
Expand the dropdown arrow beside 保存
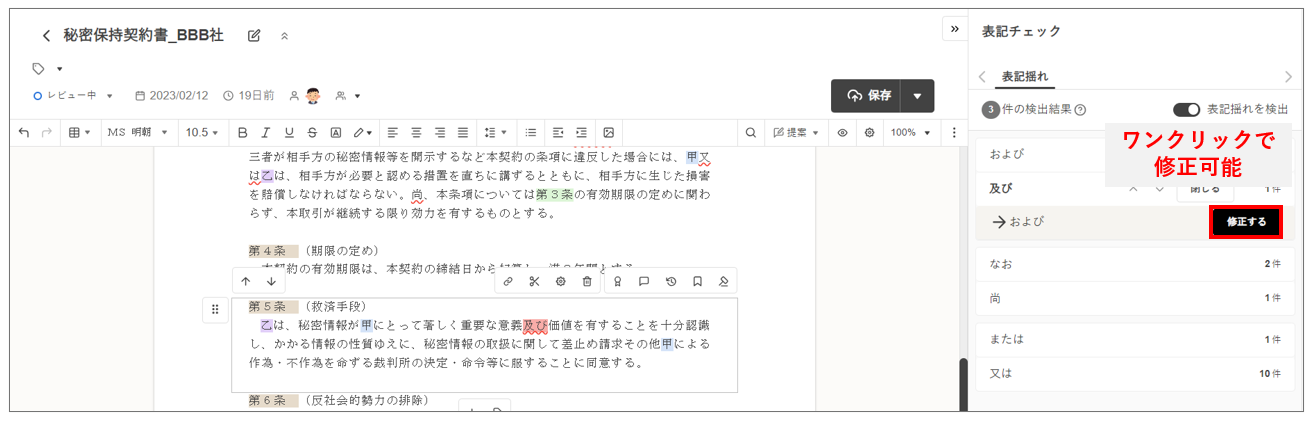[x=917, y=96]
